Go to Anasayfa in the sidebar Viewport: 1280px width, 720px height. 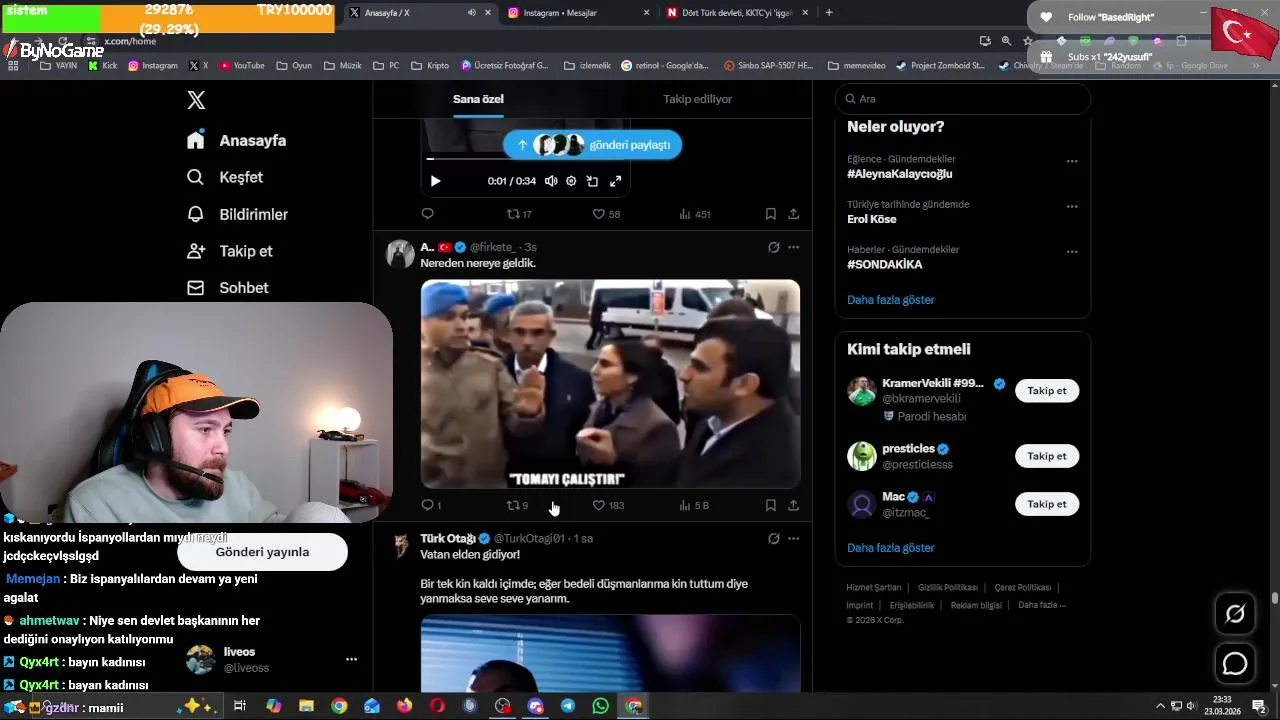[237, 141]
